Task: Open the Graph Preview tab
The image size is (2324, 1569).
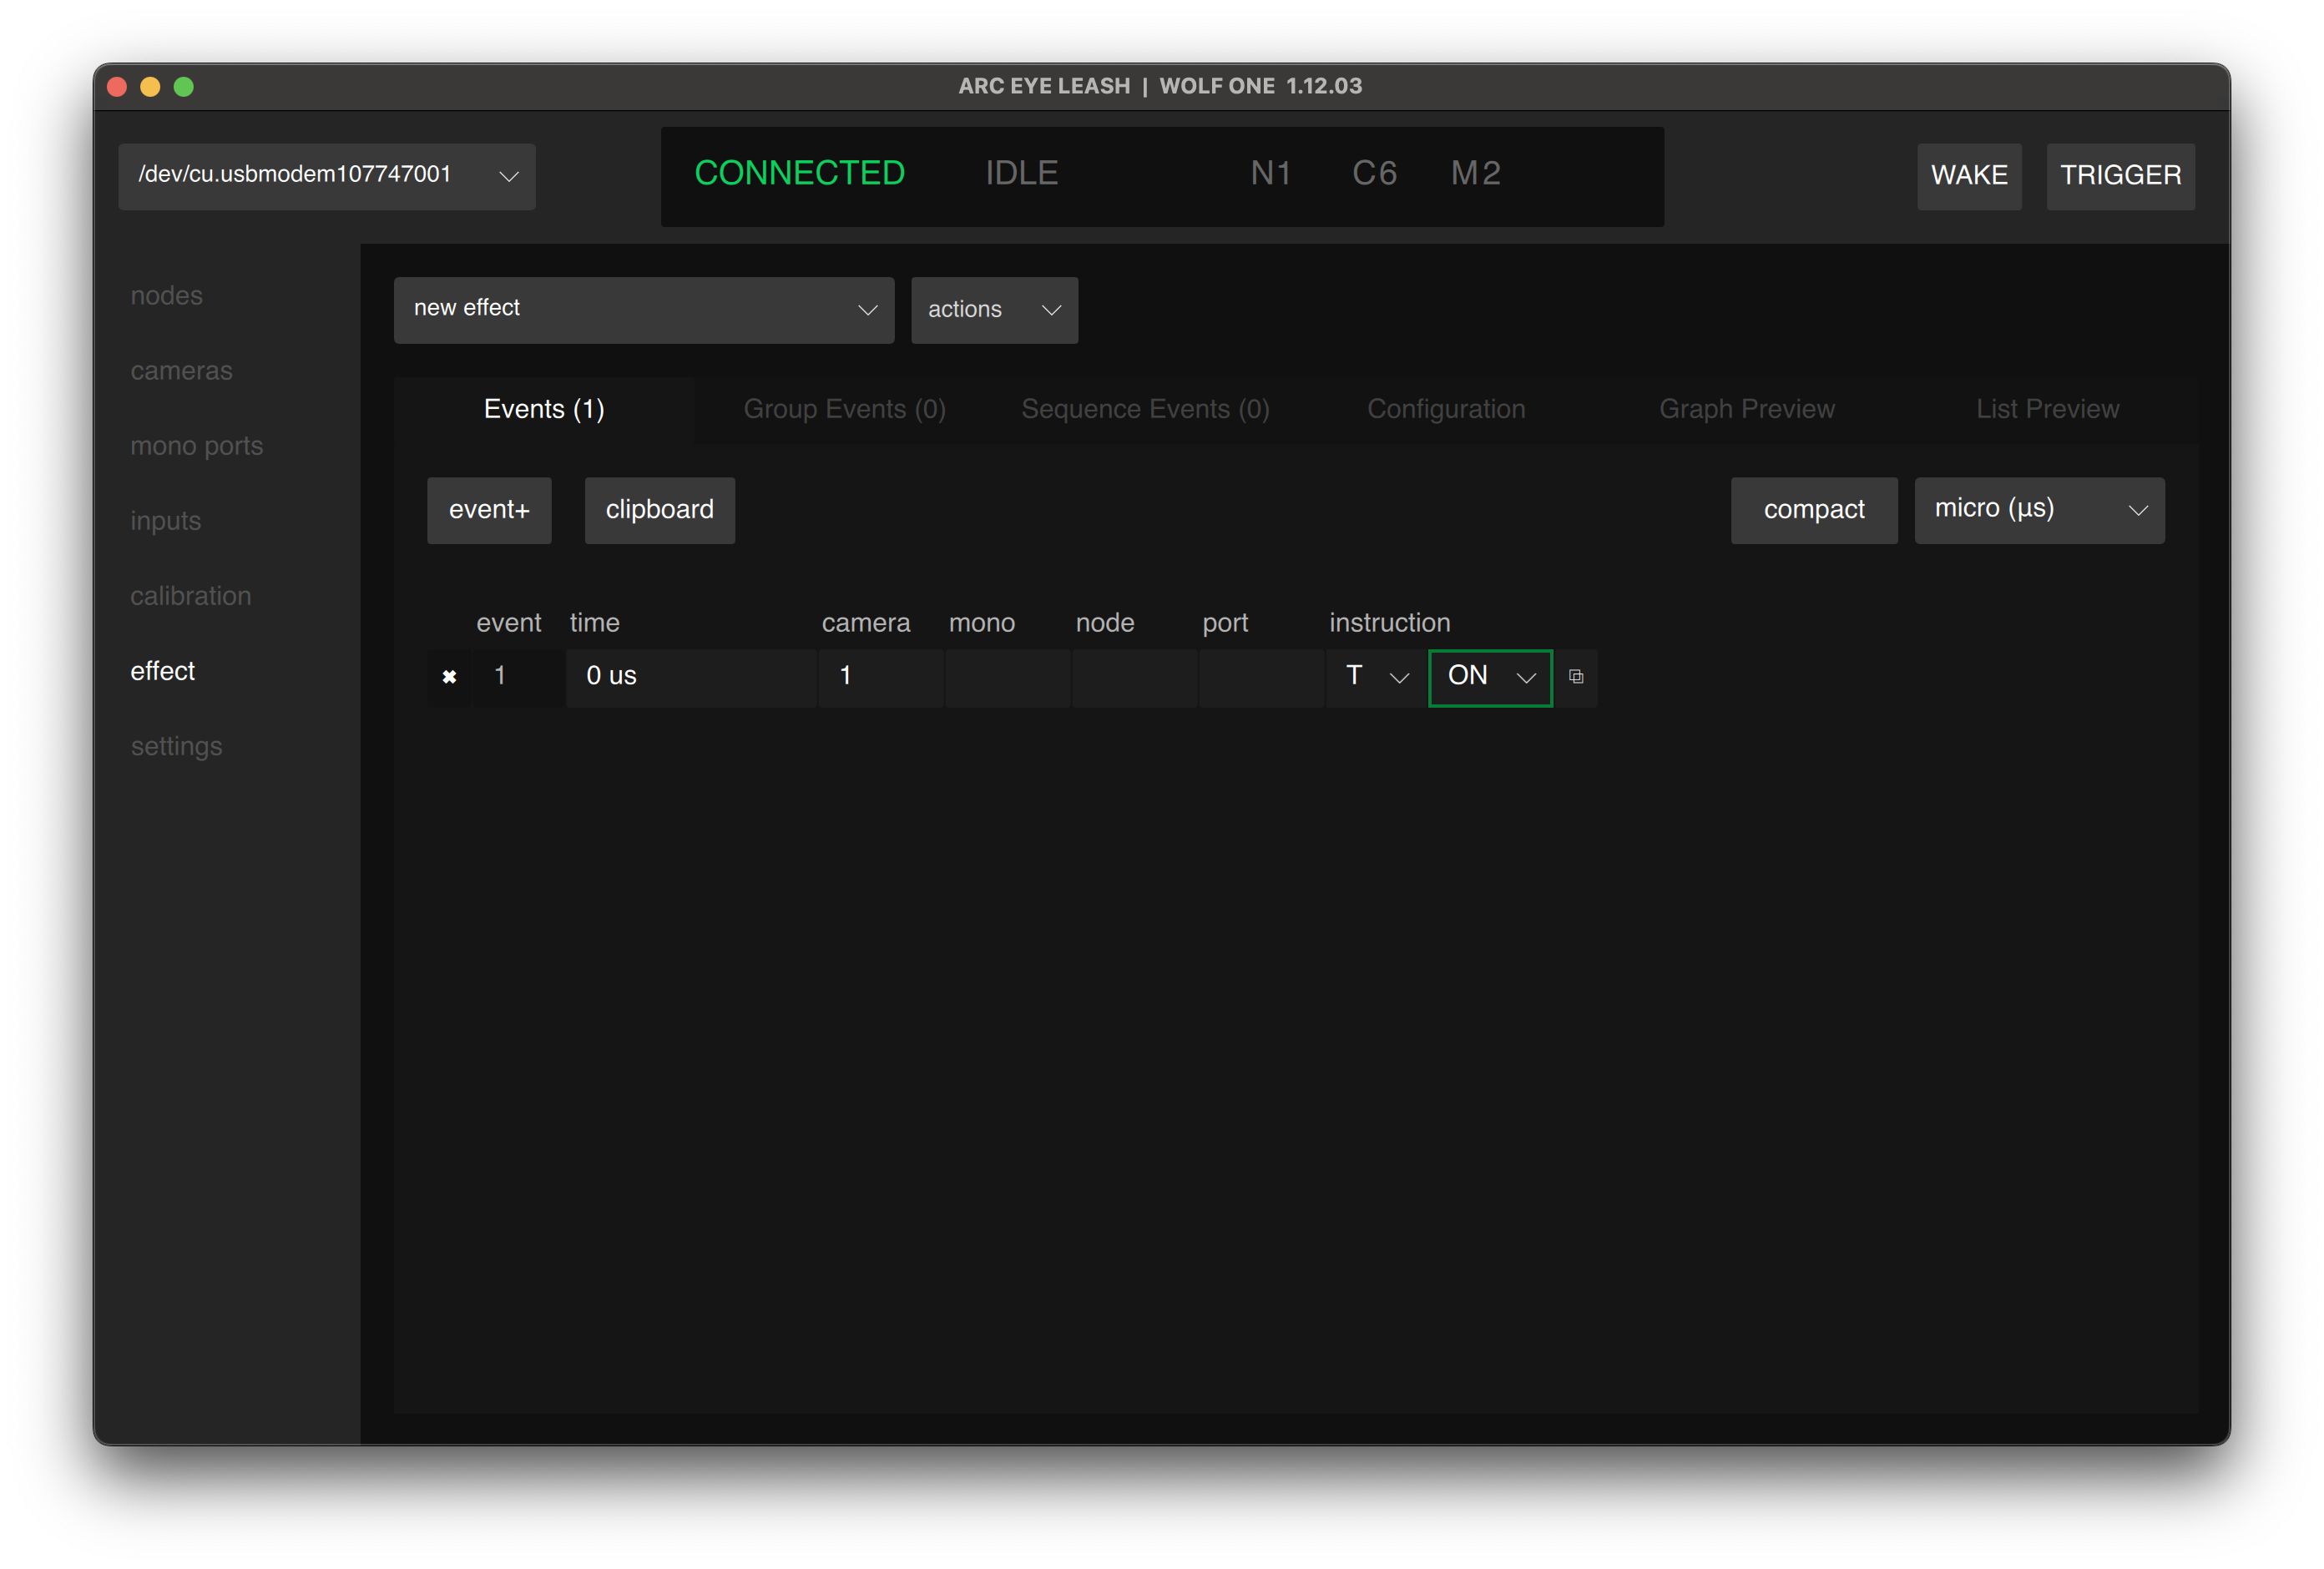Action: [1746, 409]
